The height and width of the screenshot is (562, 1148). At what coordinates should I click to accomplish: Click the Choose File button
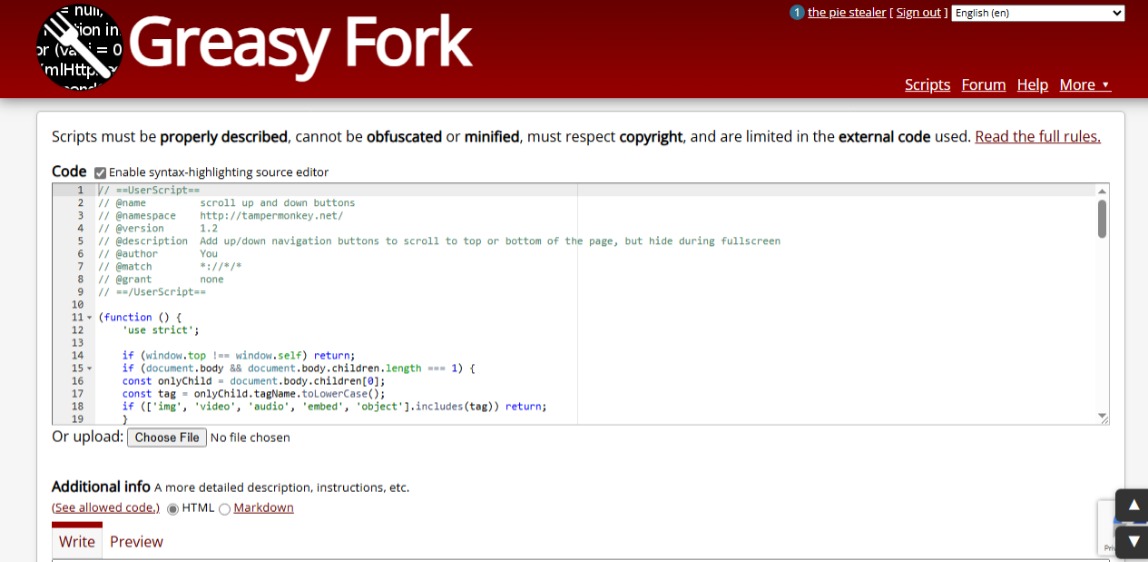(x=167, y=438)
